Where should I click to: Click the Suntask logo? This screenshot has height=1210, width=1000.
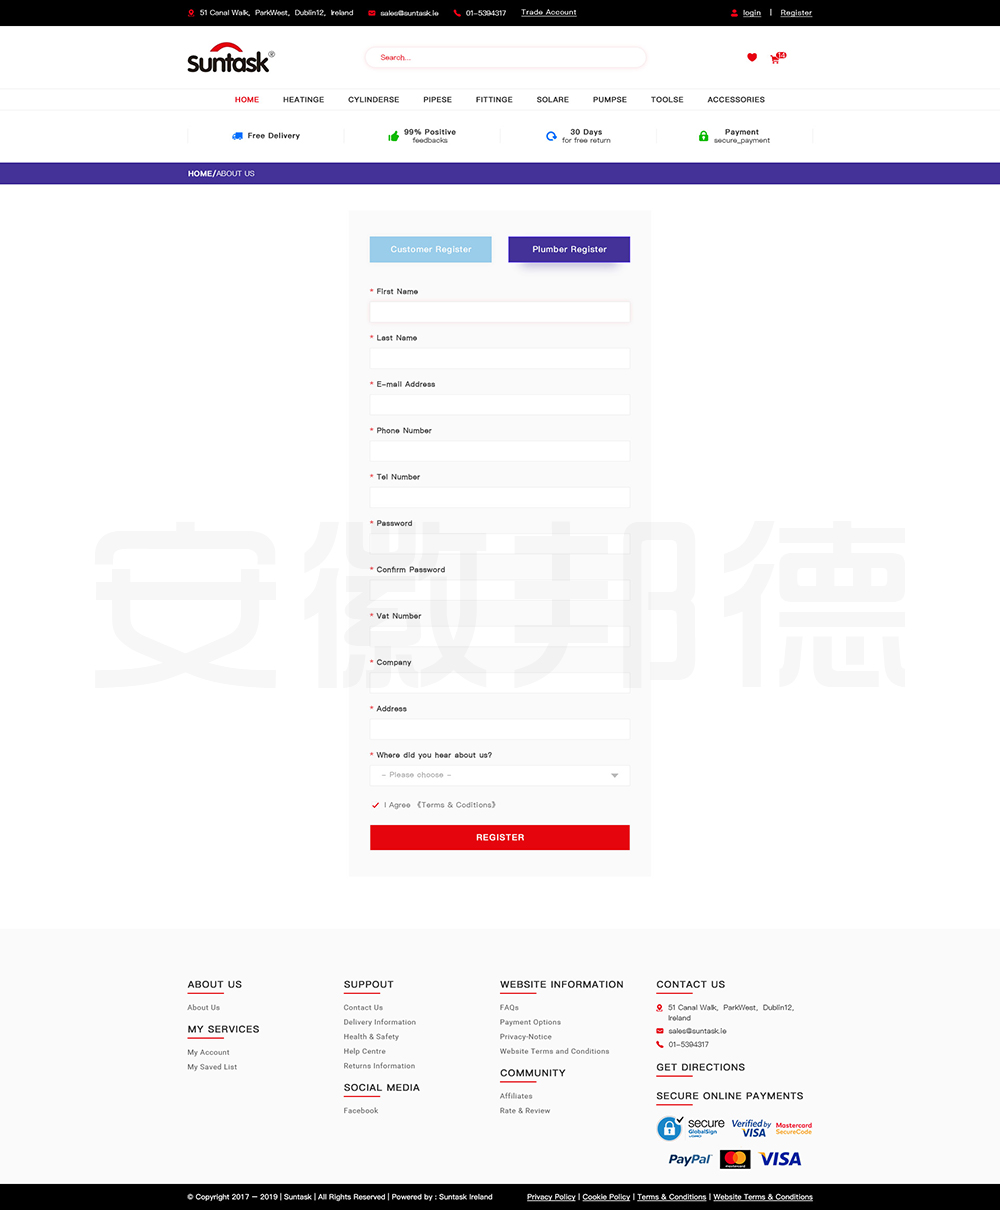[x=229, y=59]
